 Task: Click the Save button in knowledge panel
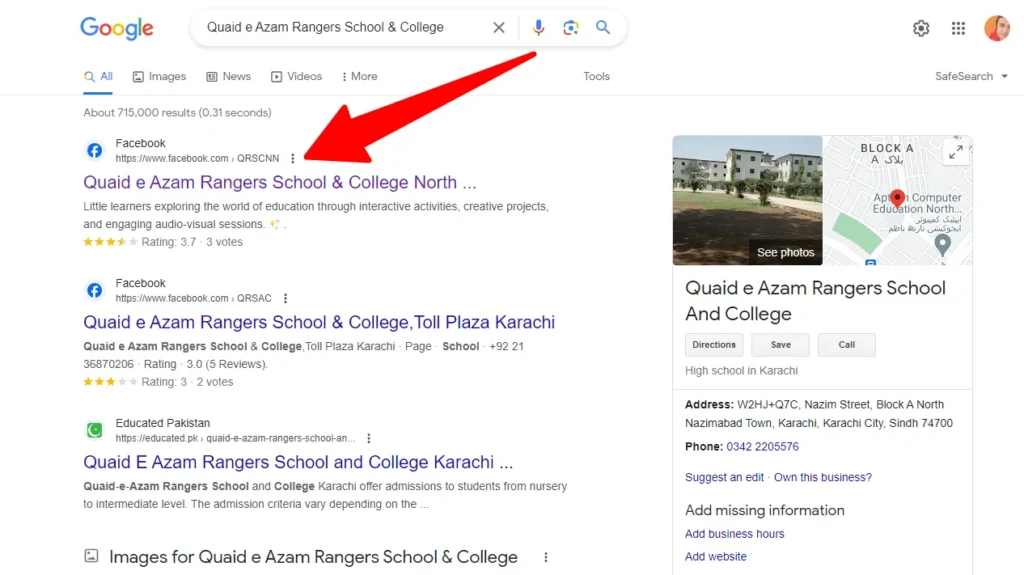coord(780,344)
